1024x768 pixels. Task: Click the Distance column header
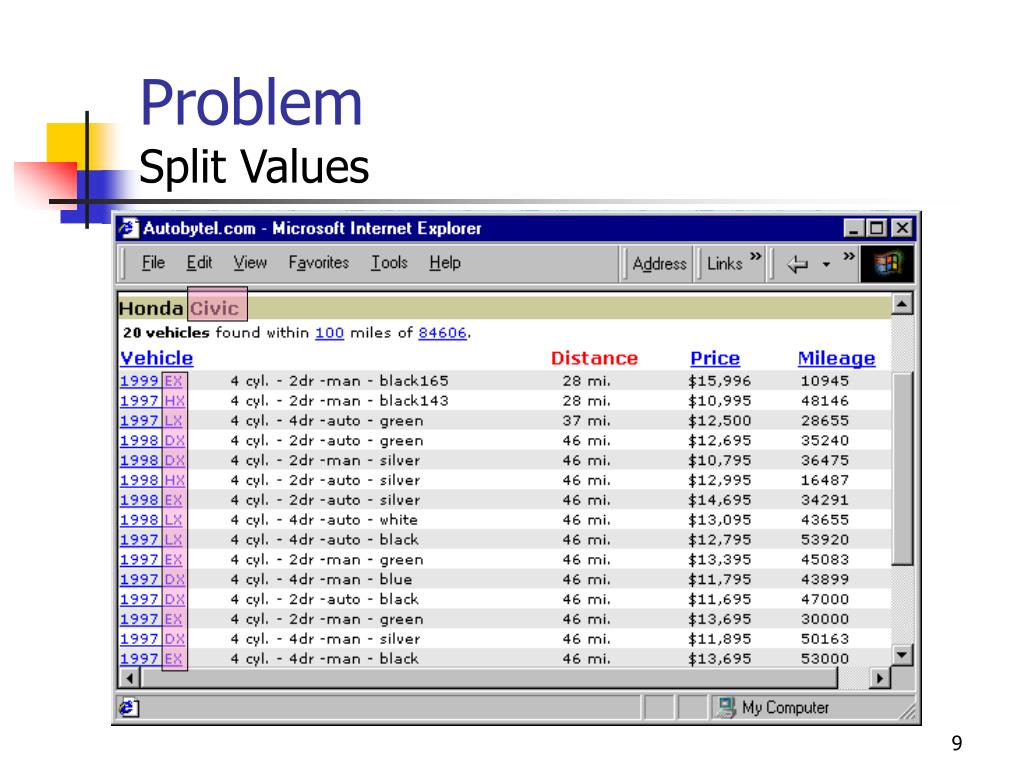[594, 358]
